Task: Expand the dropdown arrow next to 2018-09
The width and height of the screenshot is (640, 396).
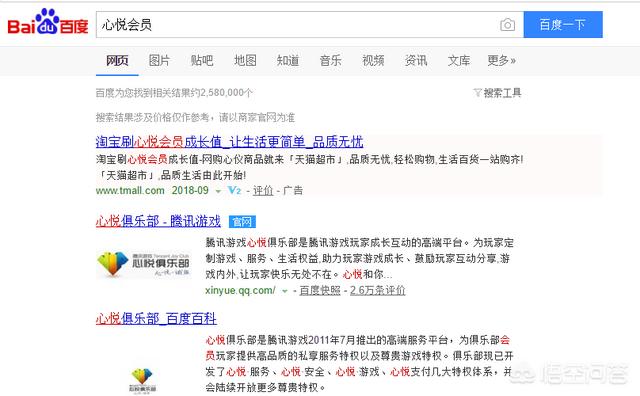Action: pyautogui.click(x=218, y=191)
